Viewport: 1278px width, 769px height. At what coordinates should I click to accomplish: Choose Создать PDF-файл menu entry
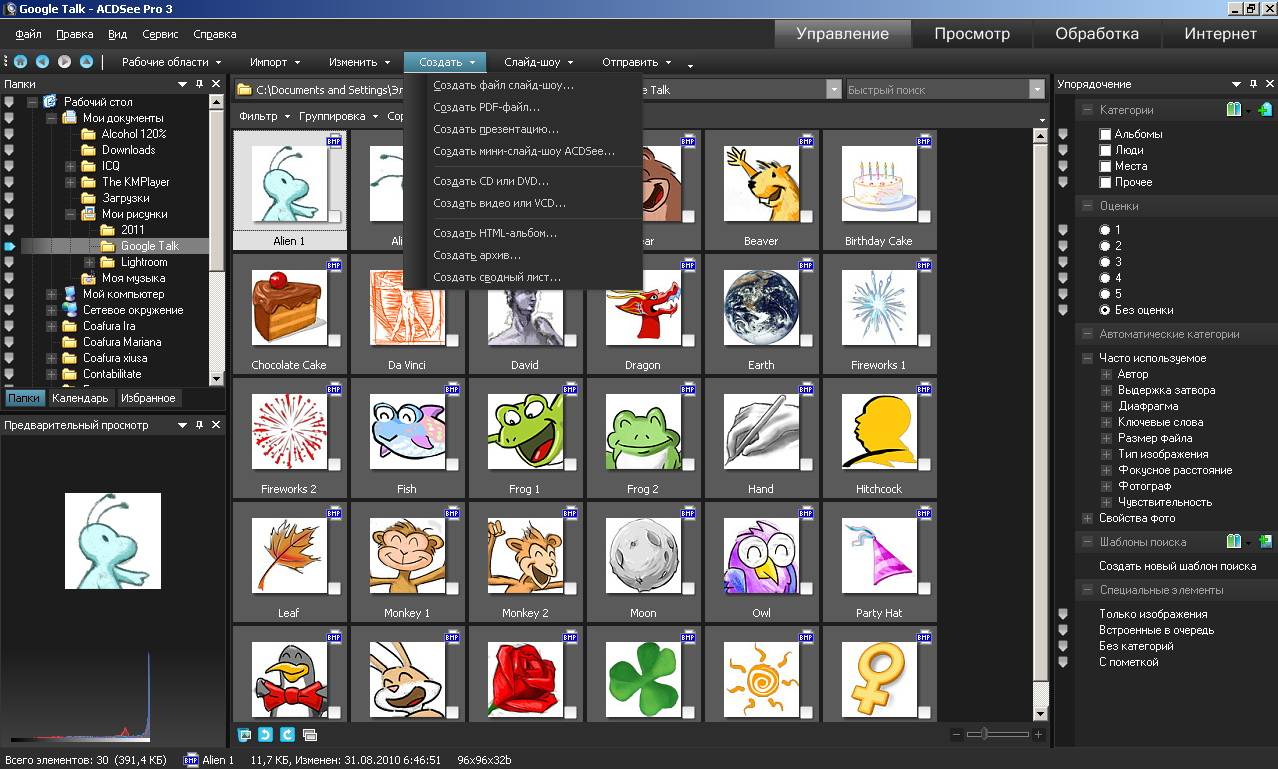click(486, 107)
